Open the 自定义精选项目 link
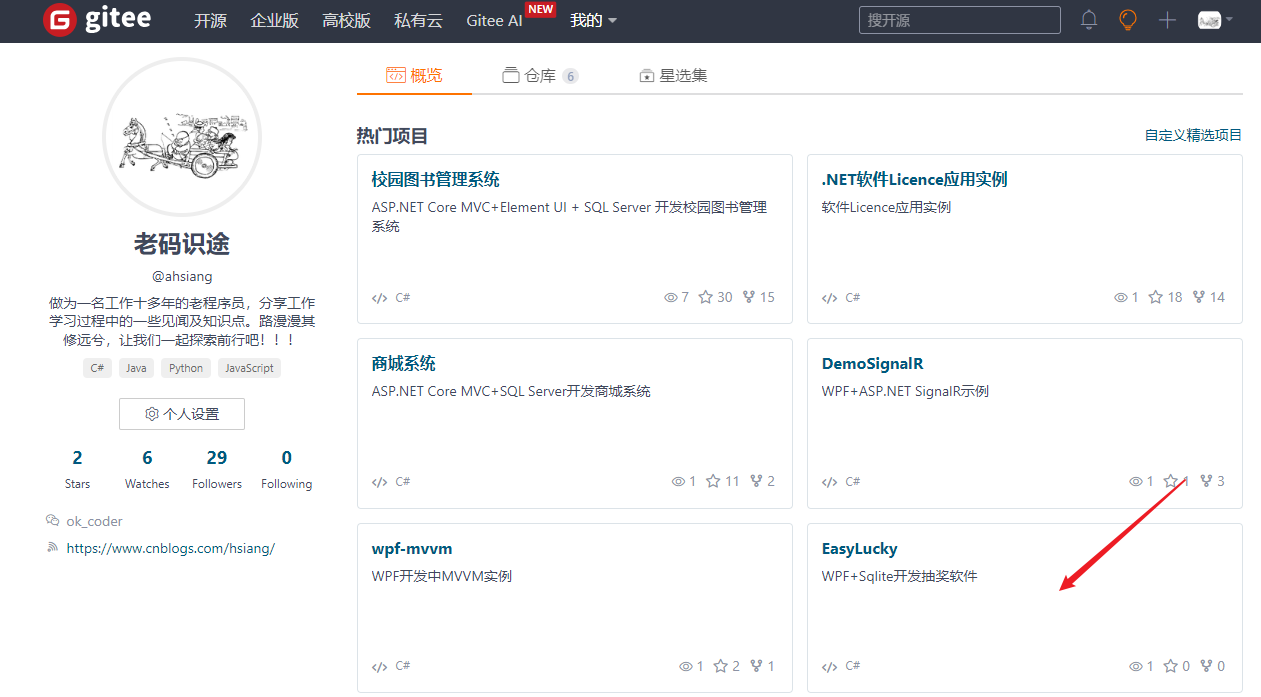The height and width of the screenshot is (697, 1261). pyautogui.click(x=1193, y=135)
